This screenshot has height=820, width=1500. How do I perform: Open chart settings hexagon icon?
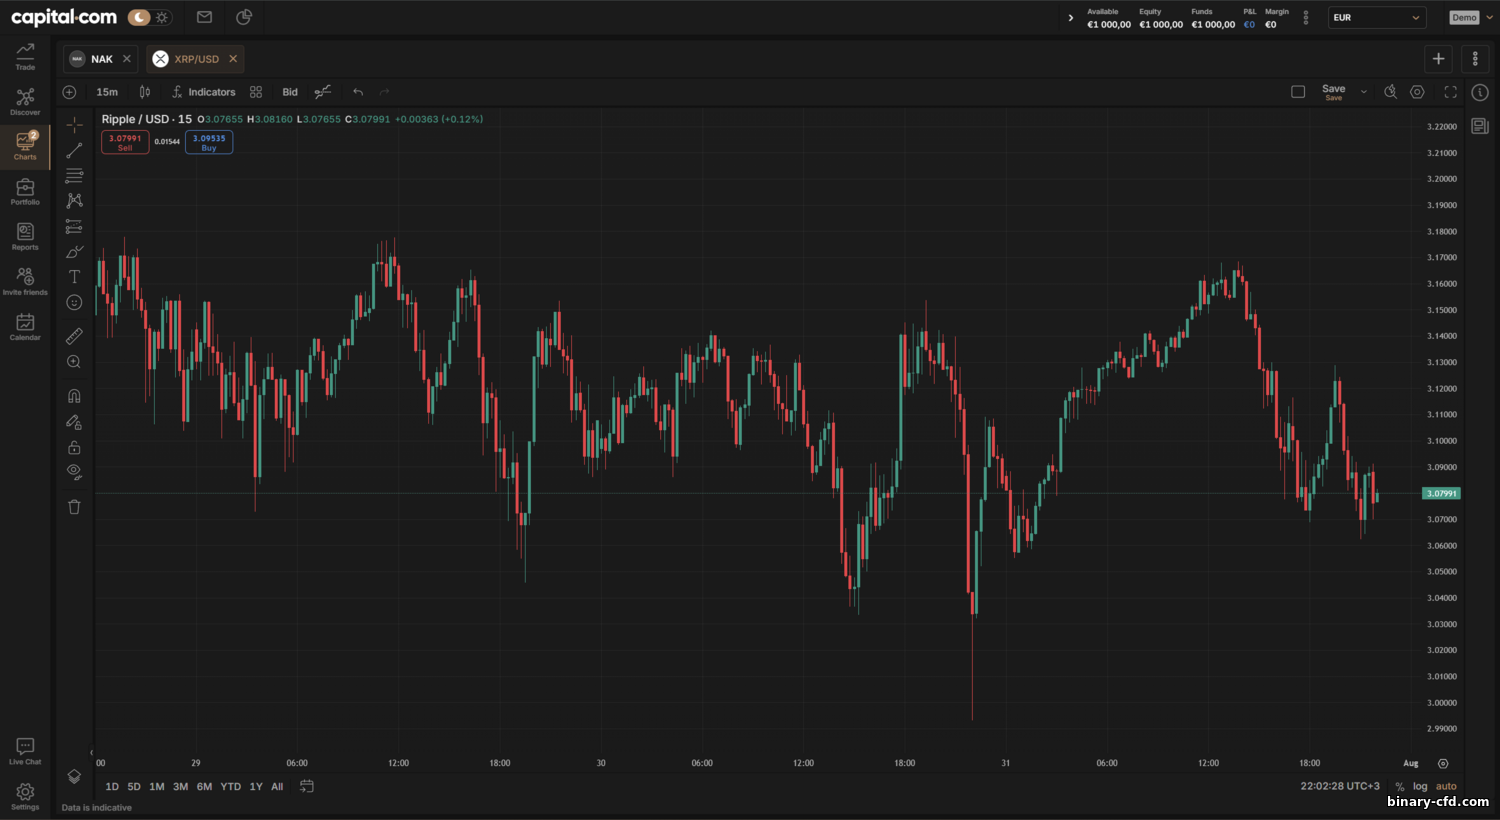1417,92
